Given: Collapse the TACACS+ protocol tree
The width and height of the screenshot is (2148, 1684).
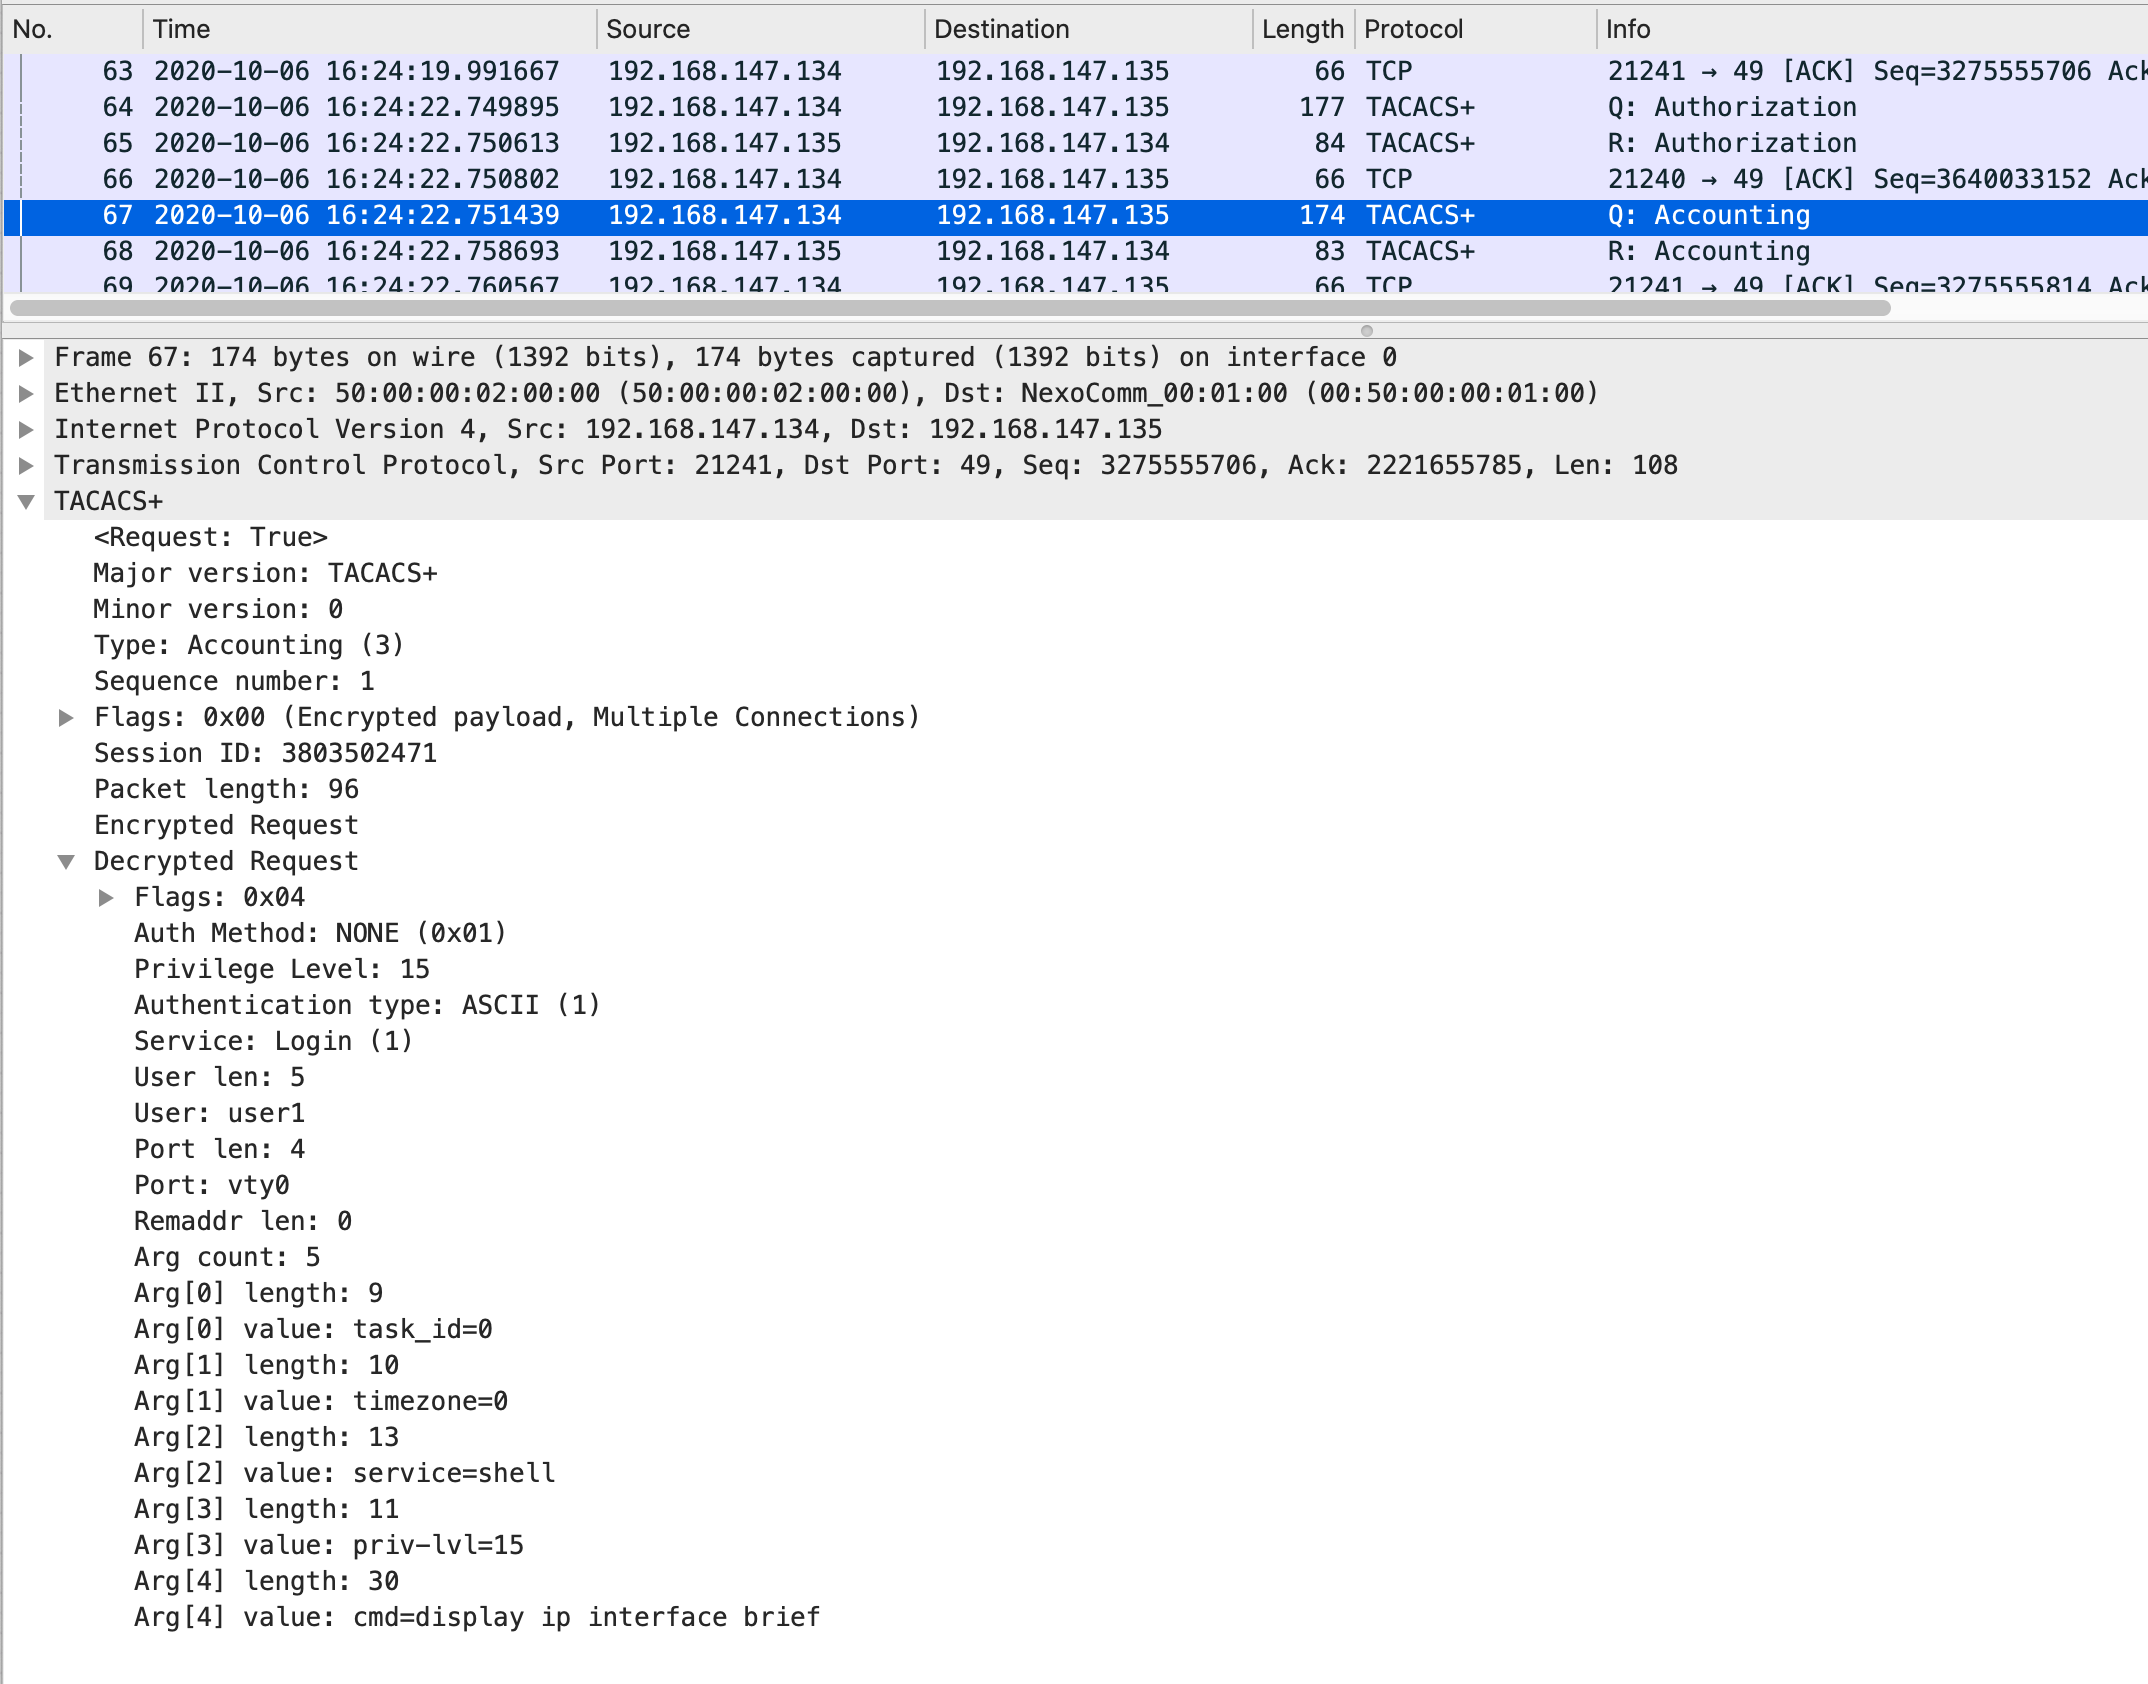Looking at the screenshot, I should pyautogui.click(x=27, y=501).
